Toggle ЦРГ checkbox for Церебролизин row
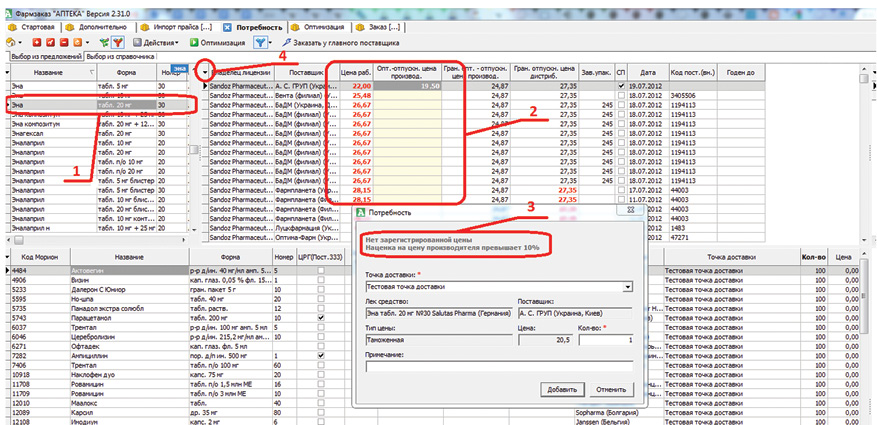Viewport: 877px width, 425px height. tap(320, 336)
